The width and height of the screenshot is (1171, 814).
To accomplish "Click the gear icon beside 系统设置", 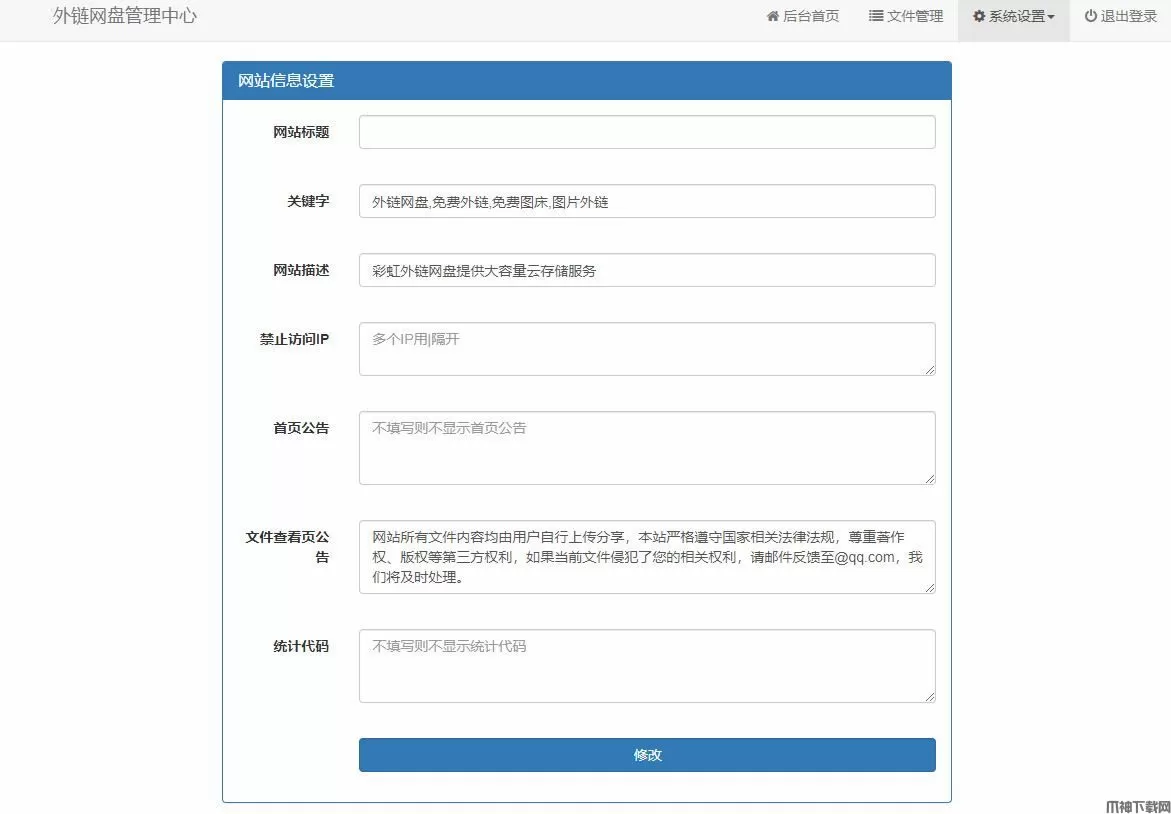I will coord(979,16).
